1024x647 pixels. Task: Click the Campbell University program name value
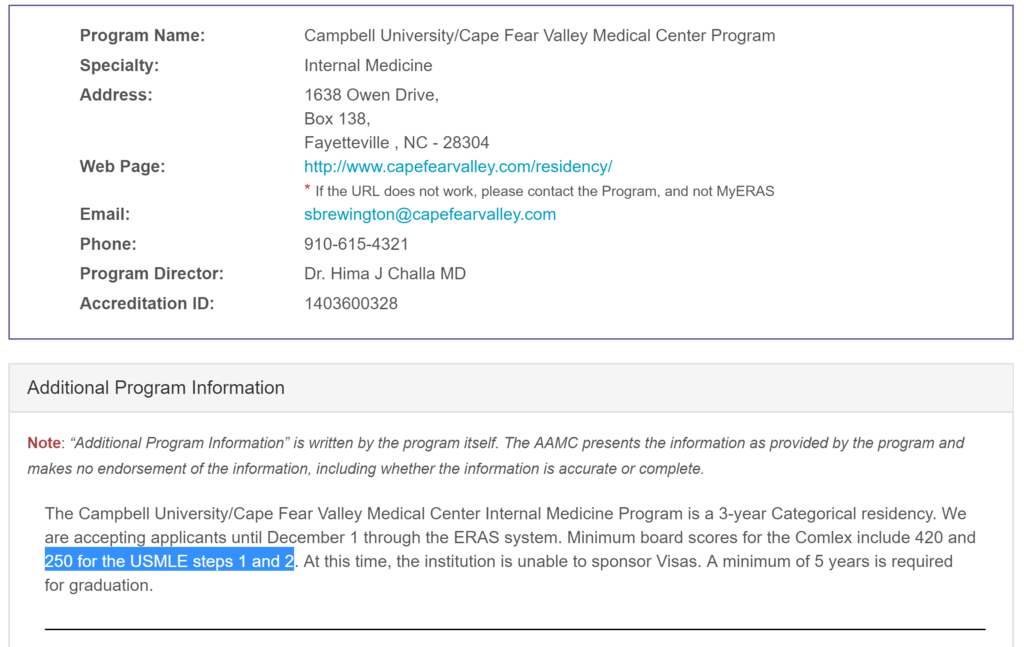tap(539, 36)
